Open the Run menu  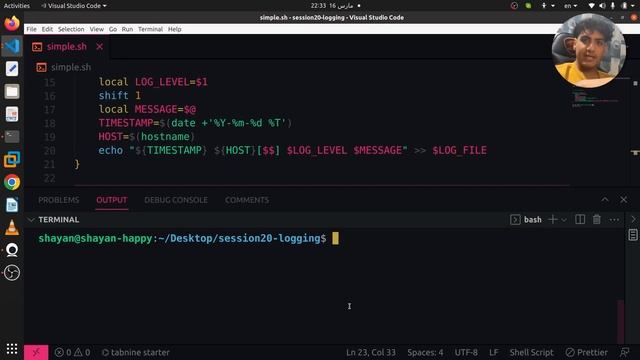[x=127, y=29]
